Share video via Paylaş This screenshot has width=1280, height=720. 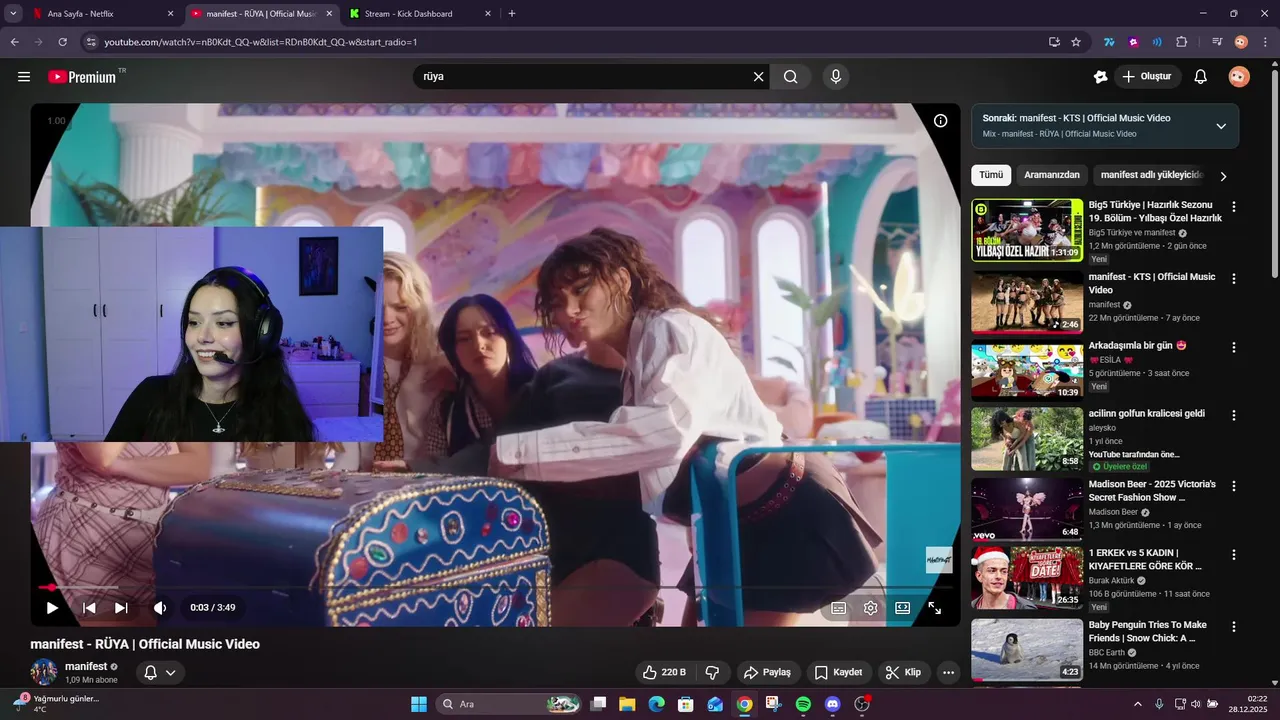point(767,672)
